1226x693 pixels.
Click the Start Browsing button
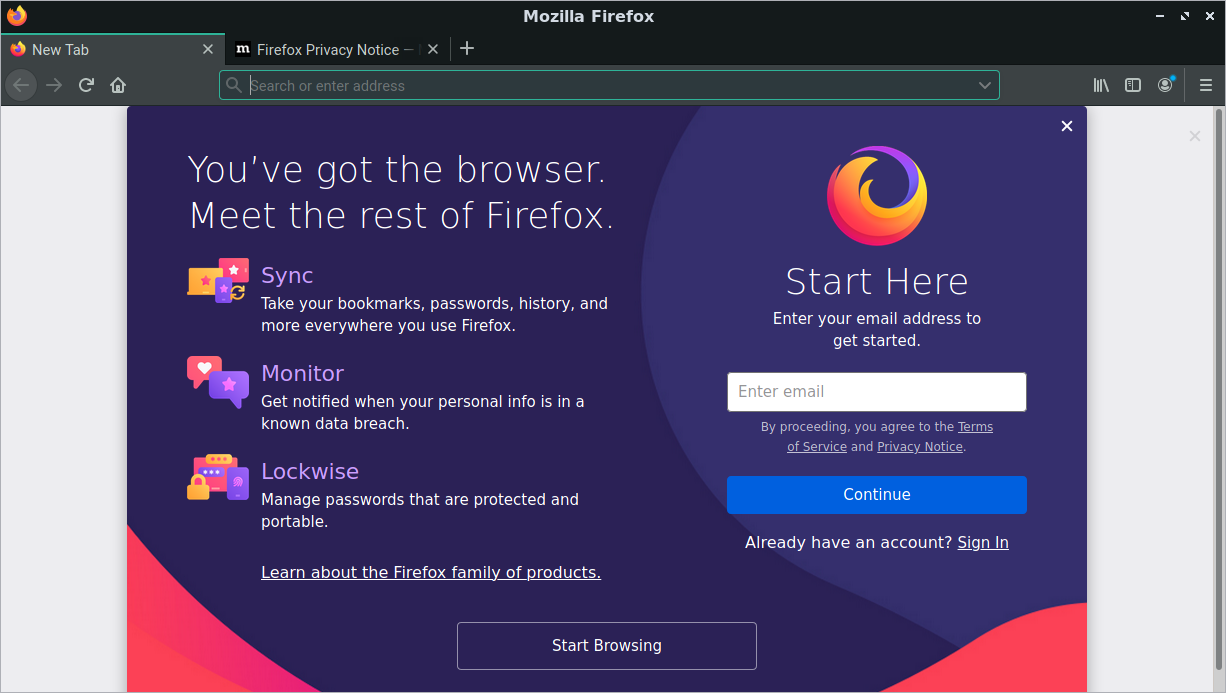coord(607,645)
